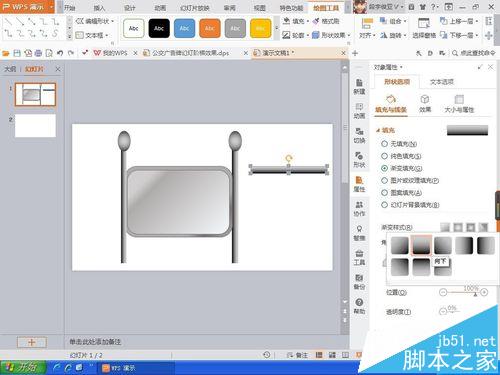The image size is (500, 375).
Task: Apply the orange Abc shape style
Action: 210,29
